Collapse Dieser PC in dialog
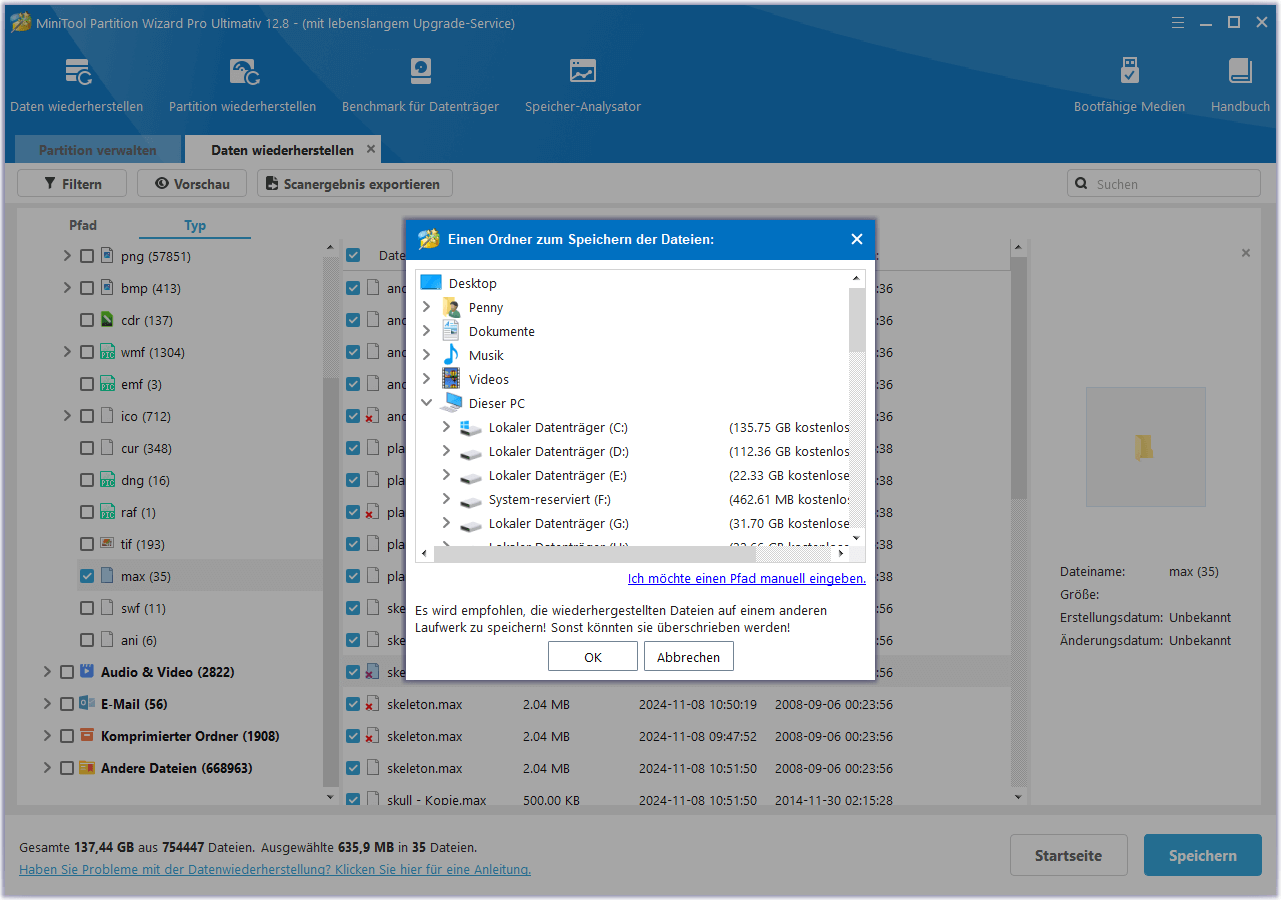This screenshot has width=1281, height=900. 427,403
